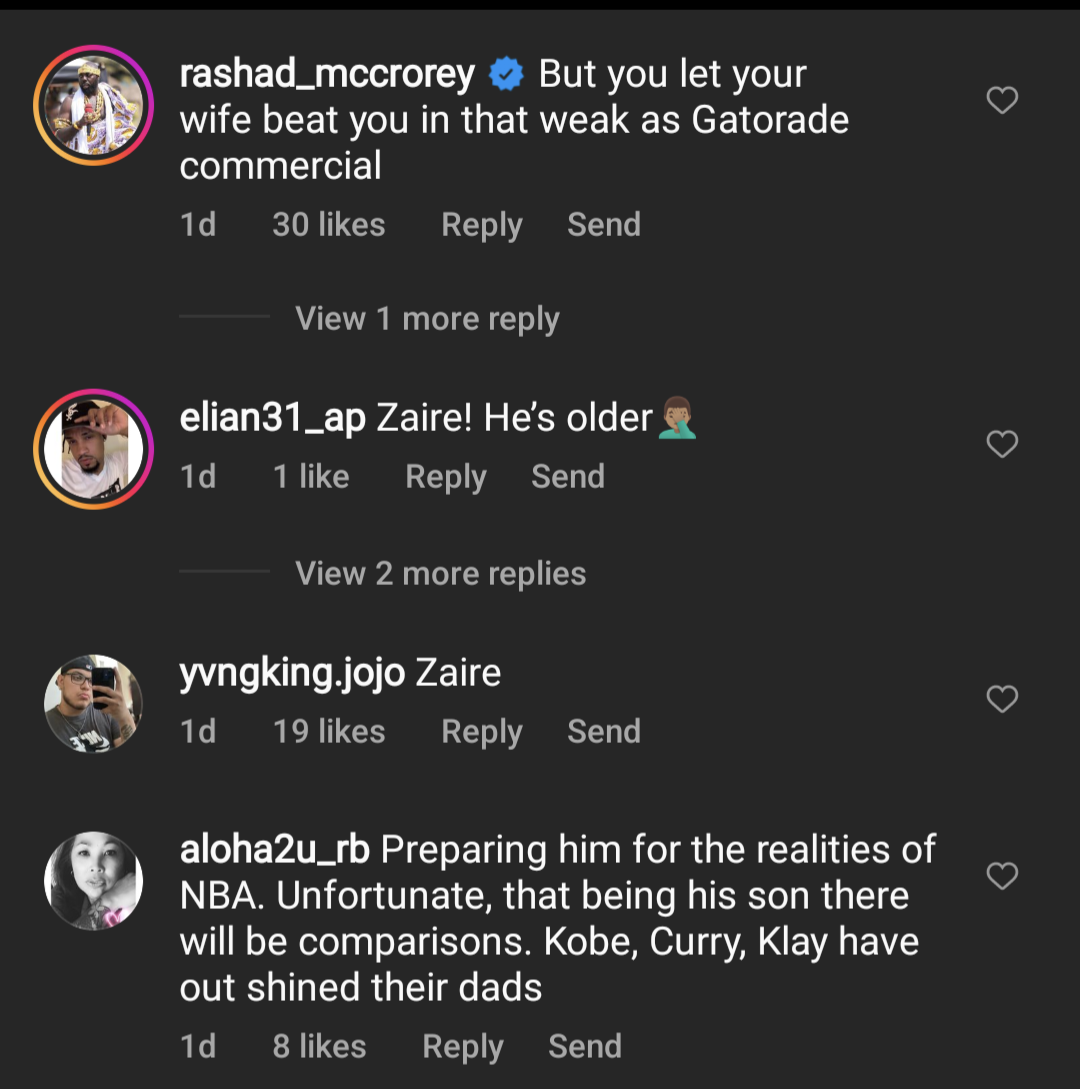
Task: Open elian31_ap's profile picture
Action: coord(93,447)
